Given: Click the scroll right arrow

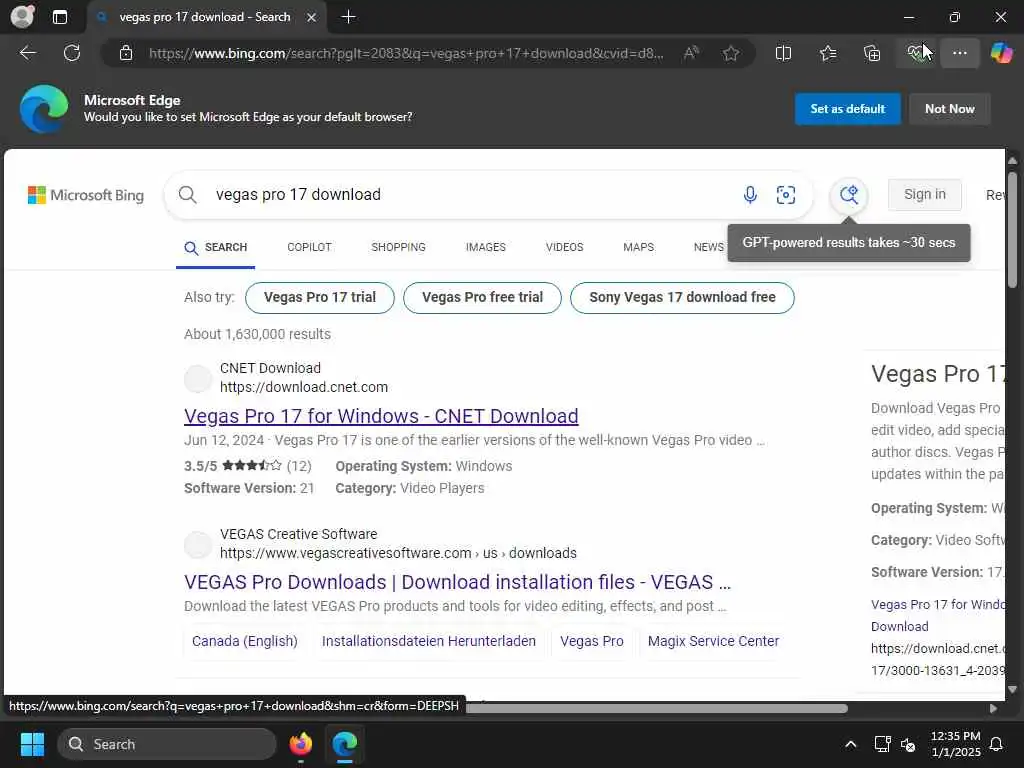Looking at the screenshot, I should [993, 709].
